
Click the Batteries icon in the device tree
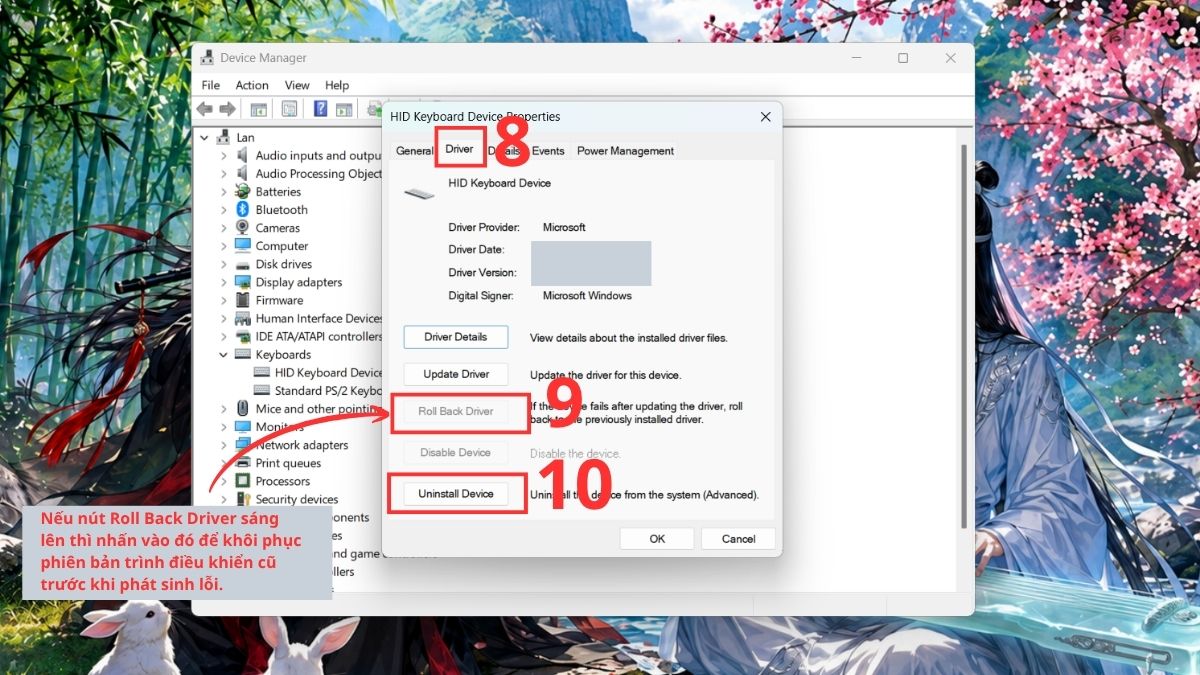pyautogui.click(x=242, y=192)
